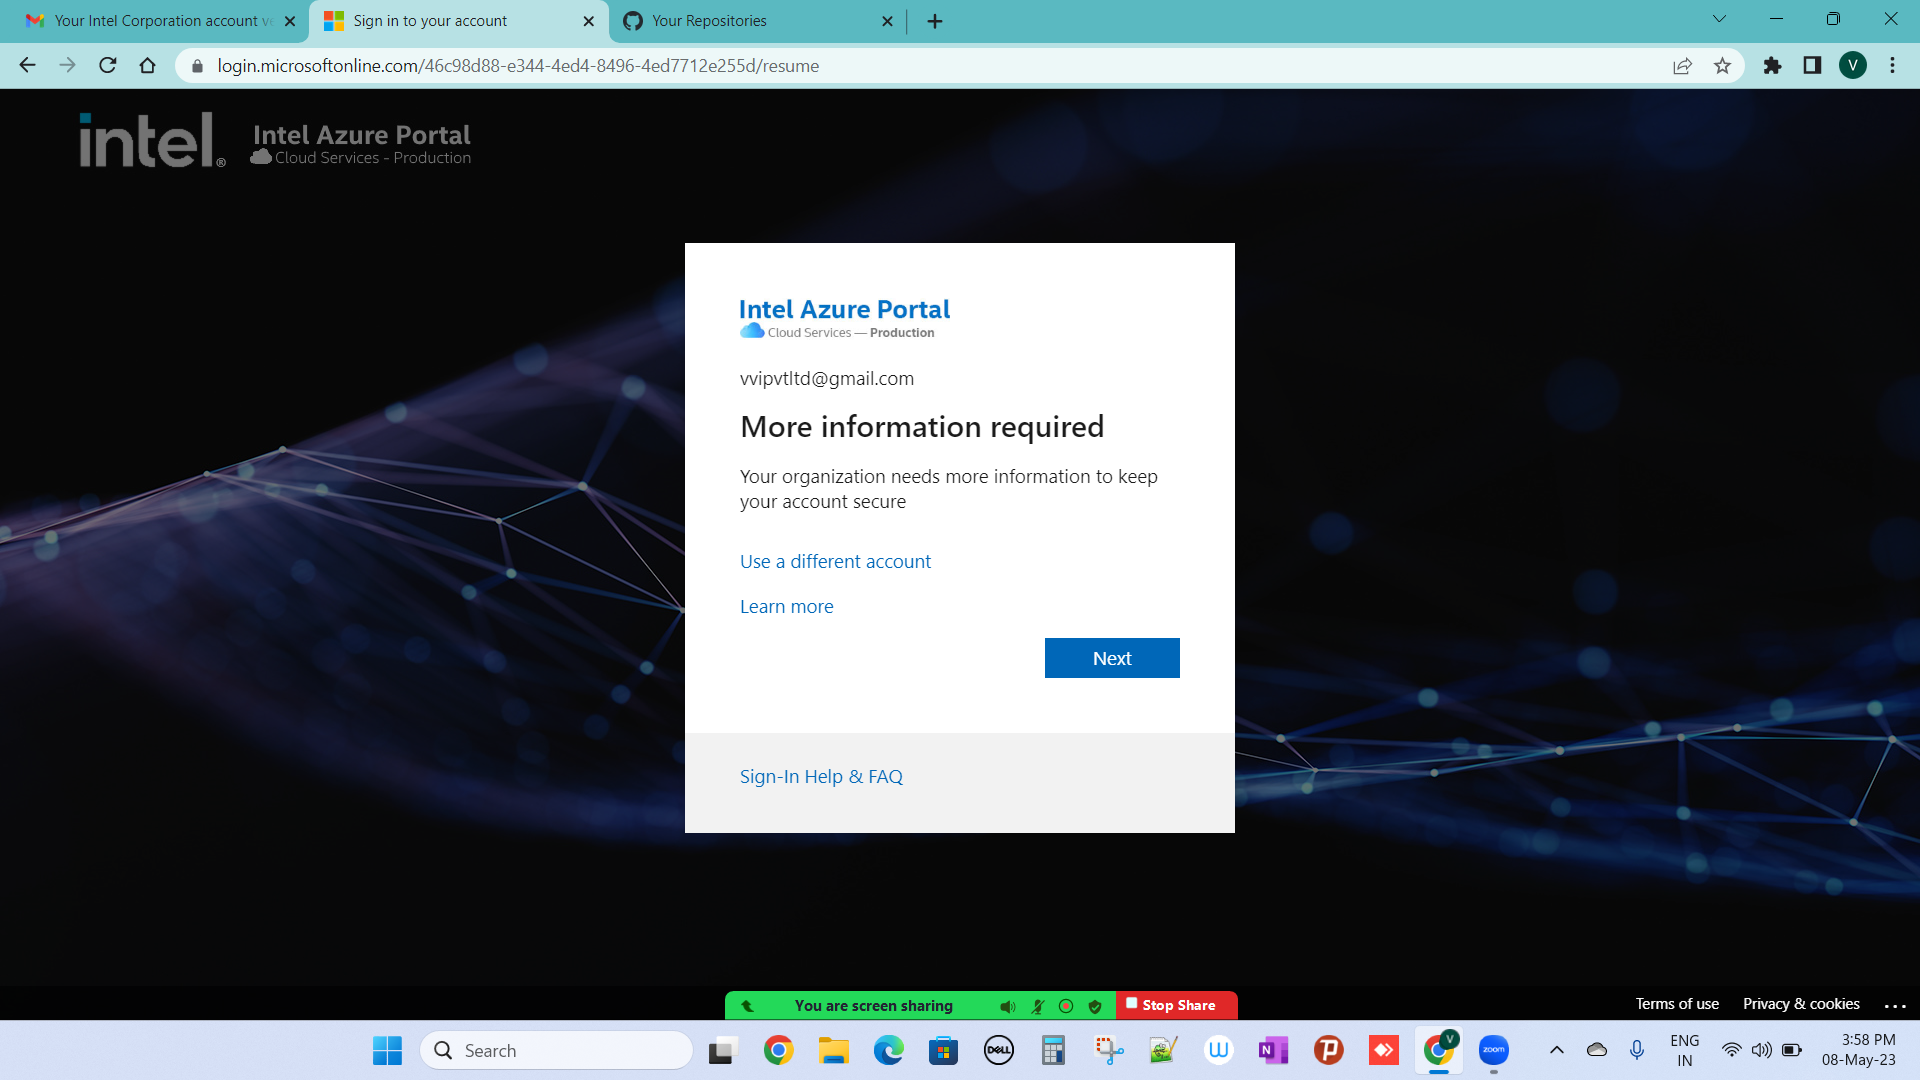Screen dimensions: 1920x1080
Task: Select Use a different account
Action: (x=835, y=561)
